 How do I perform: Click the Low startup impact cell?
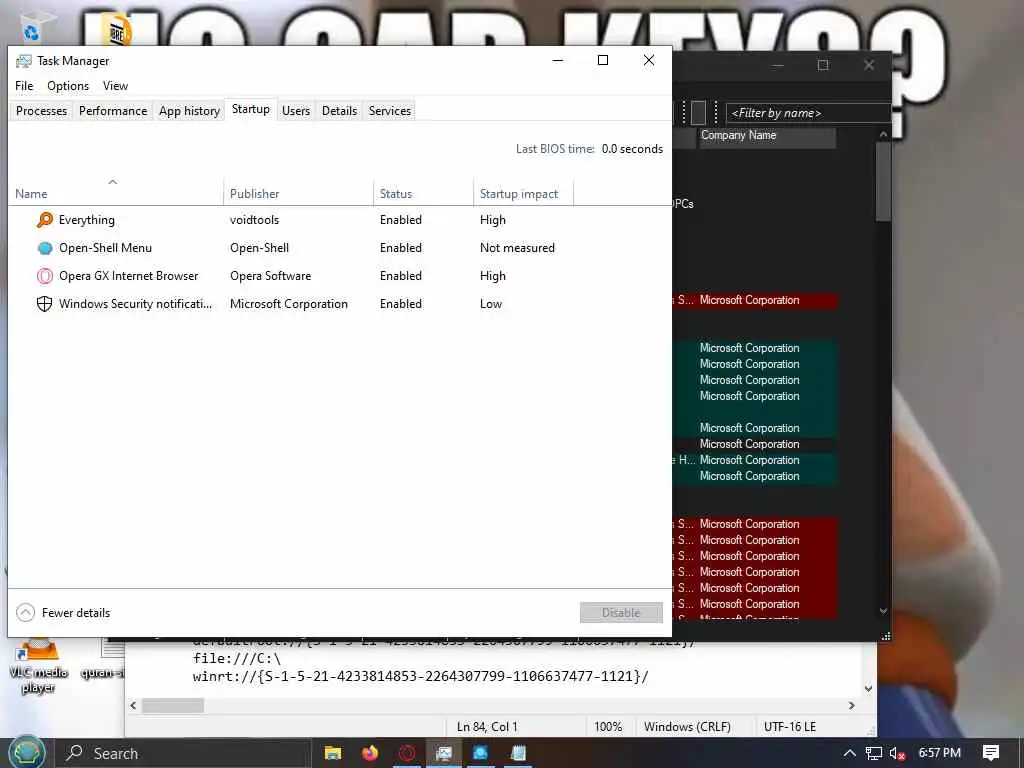tap(491, 304)
